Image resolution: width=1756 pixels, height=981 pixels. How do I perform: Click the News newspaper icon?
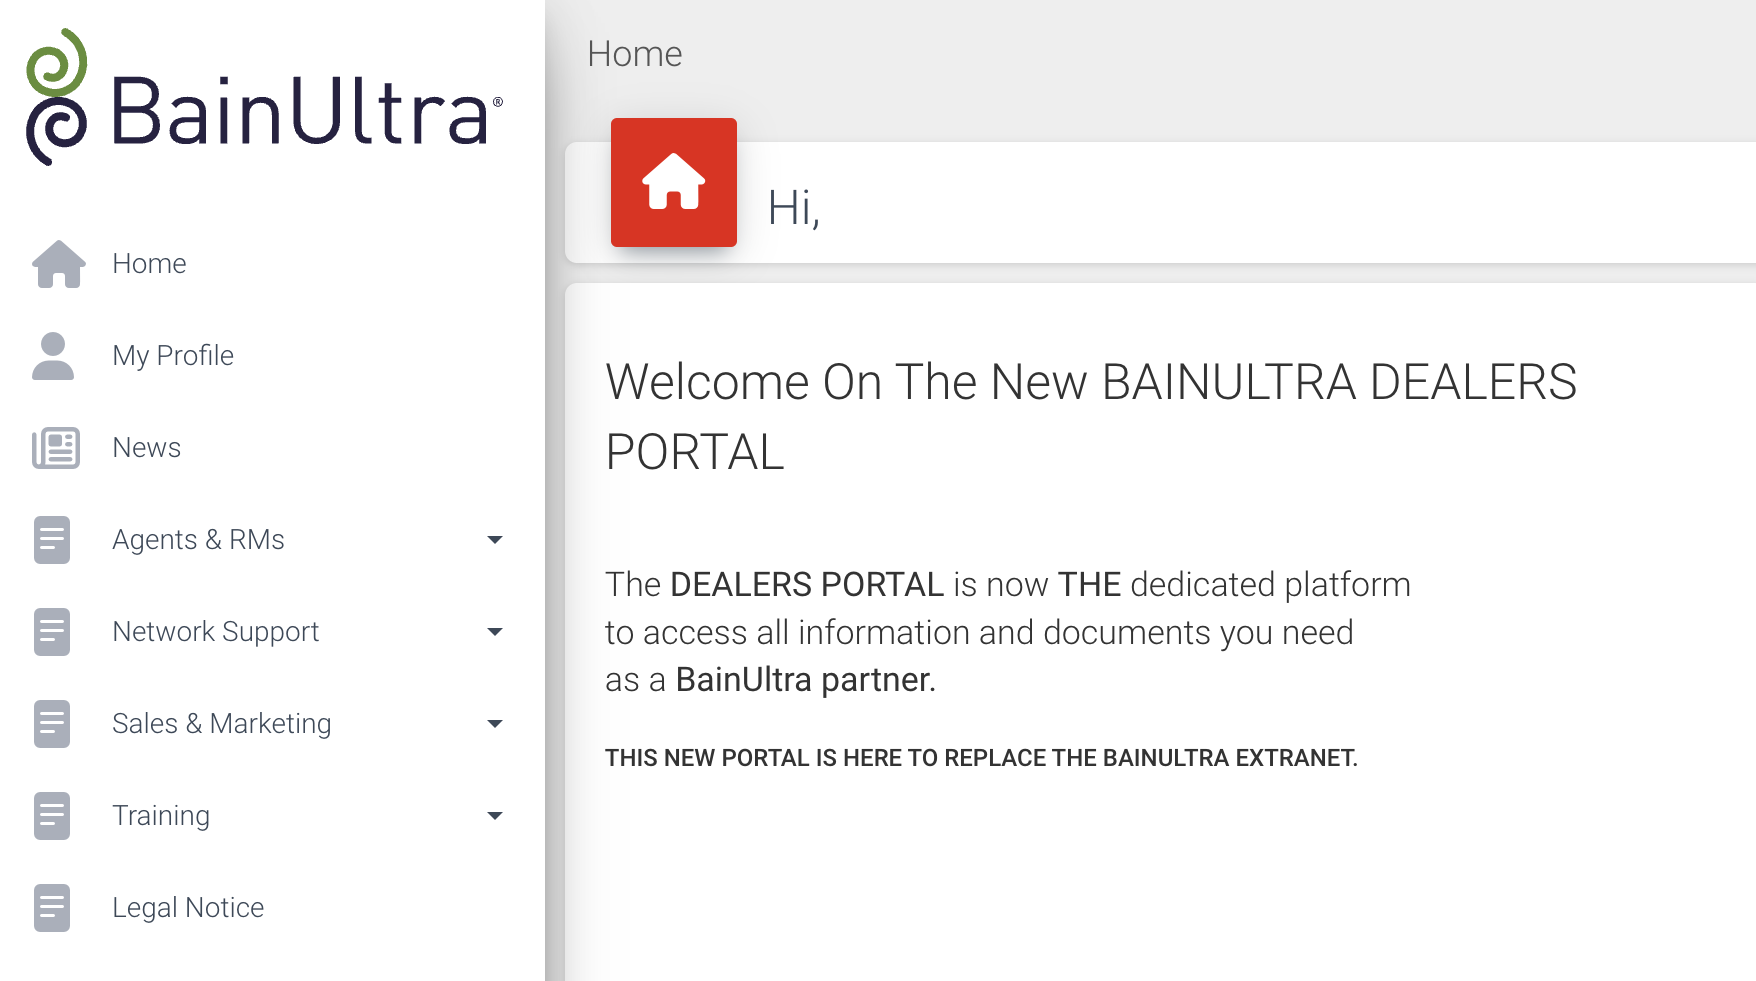point(56,448)
